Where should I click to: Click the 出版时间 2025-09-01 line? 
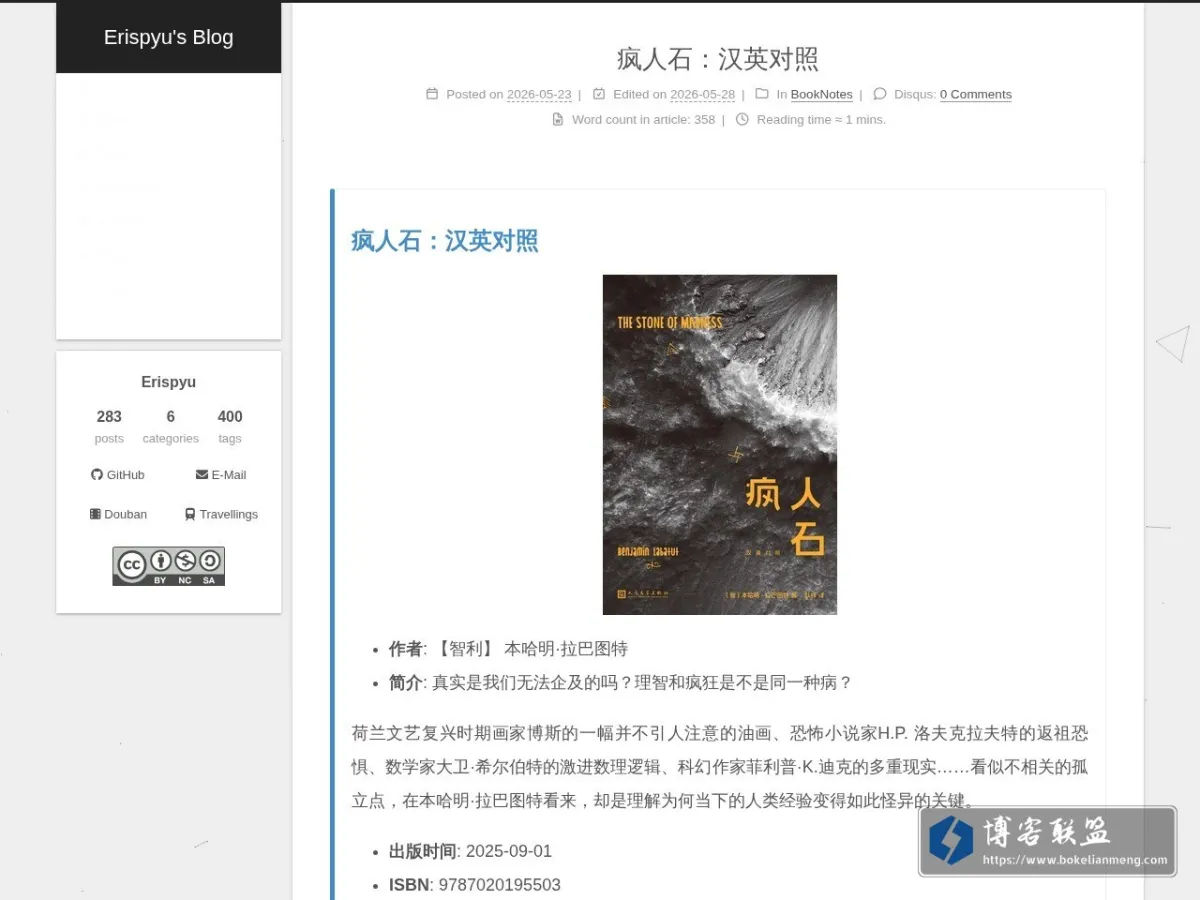pyautogui.click(x=470, y=851)
